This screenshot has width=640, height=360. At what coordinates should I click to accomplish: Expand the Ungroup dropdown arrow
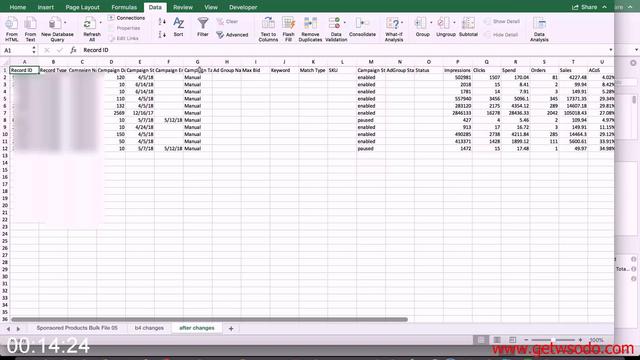coord(454,23)
